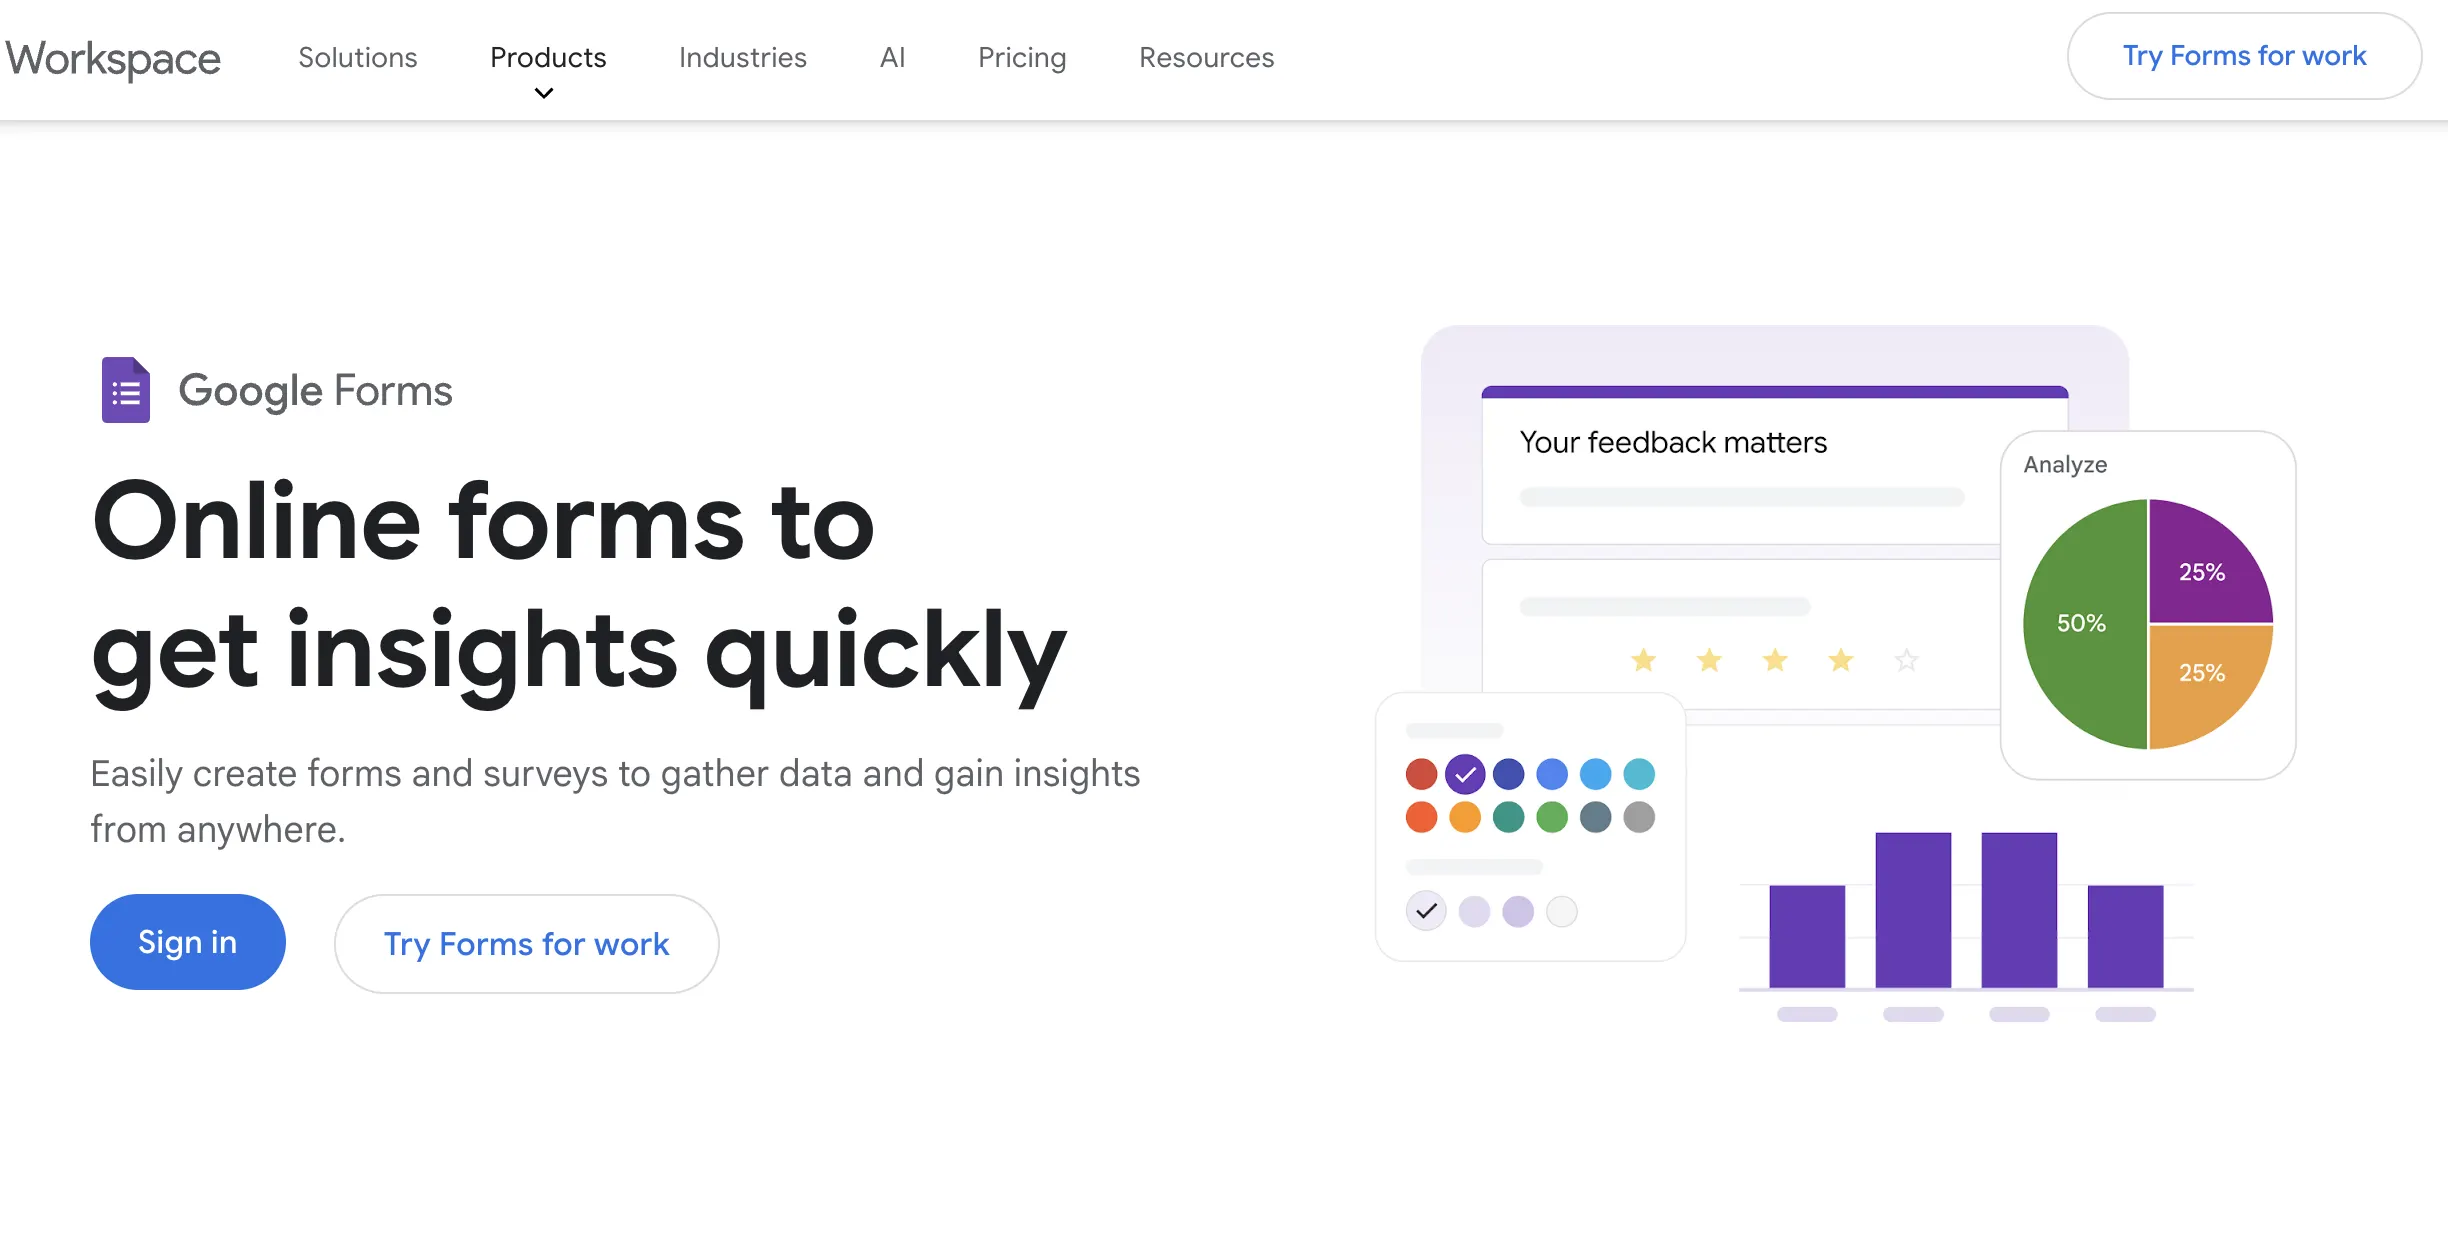Screen dimensions: 2448x1250
Task: Select the orange theme color swatch
Action: [x=1465, y=817]
